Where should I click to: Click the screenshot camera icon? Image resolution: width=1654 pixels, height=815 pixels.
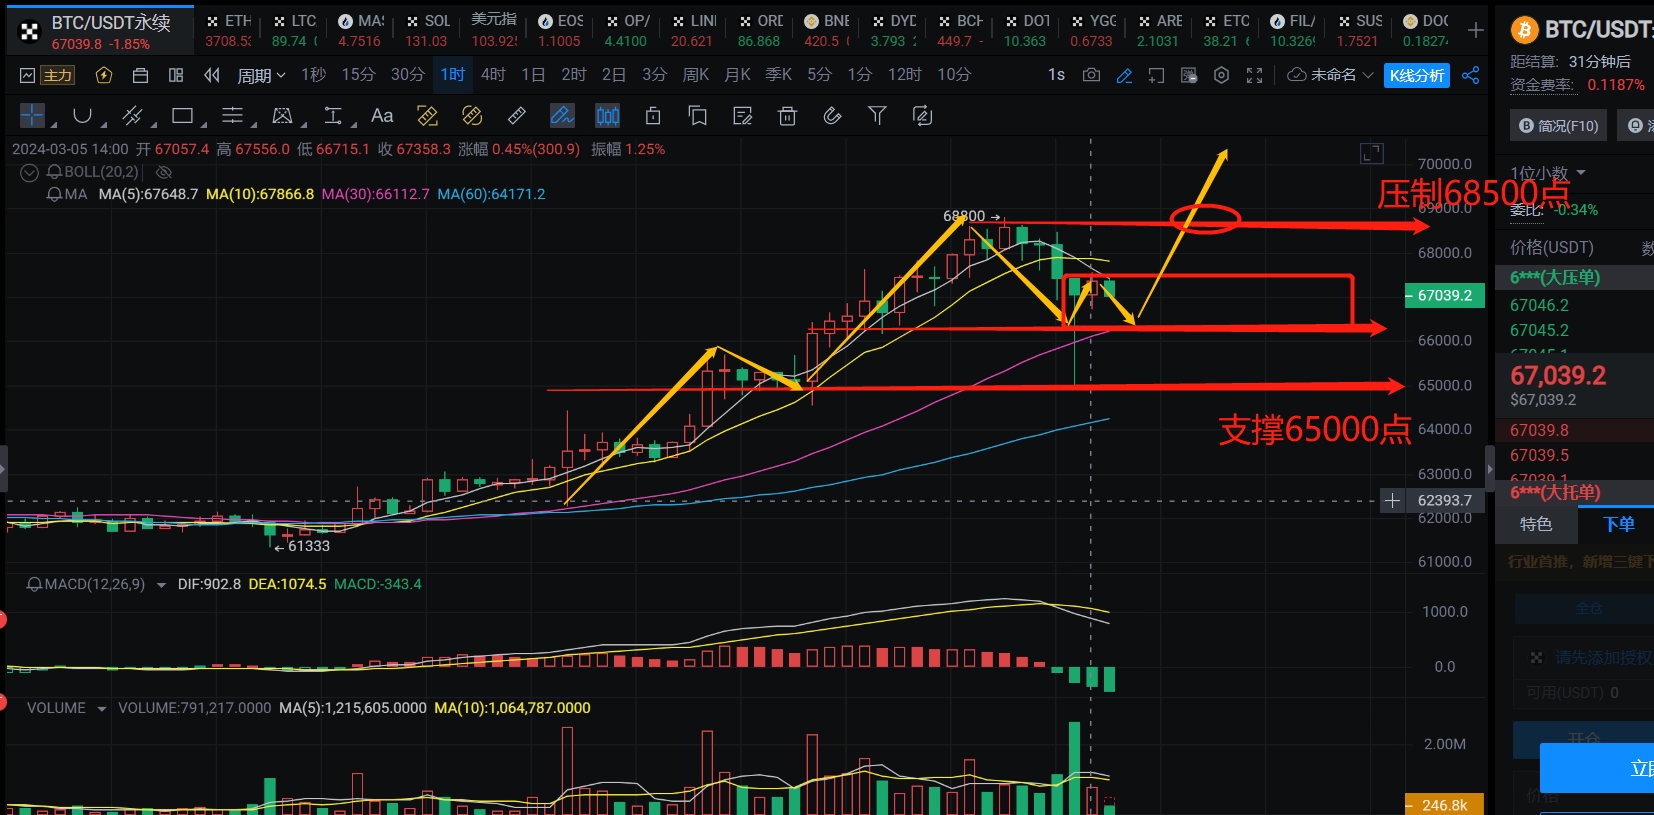click(1091, 75)
